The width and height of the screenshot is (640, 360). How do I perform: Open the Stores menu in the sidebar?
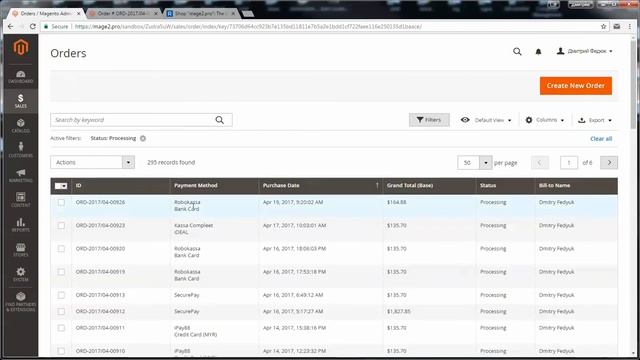coord(21,250)
